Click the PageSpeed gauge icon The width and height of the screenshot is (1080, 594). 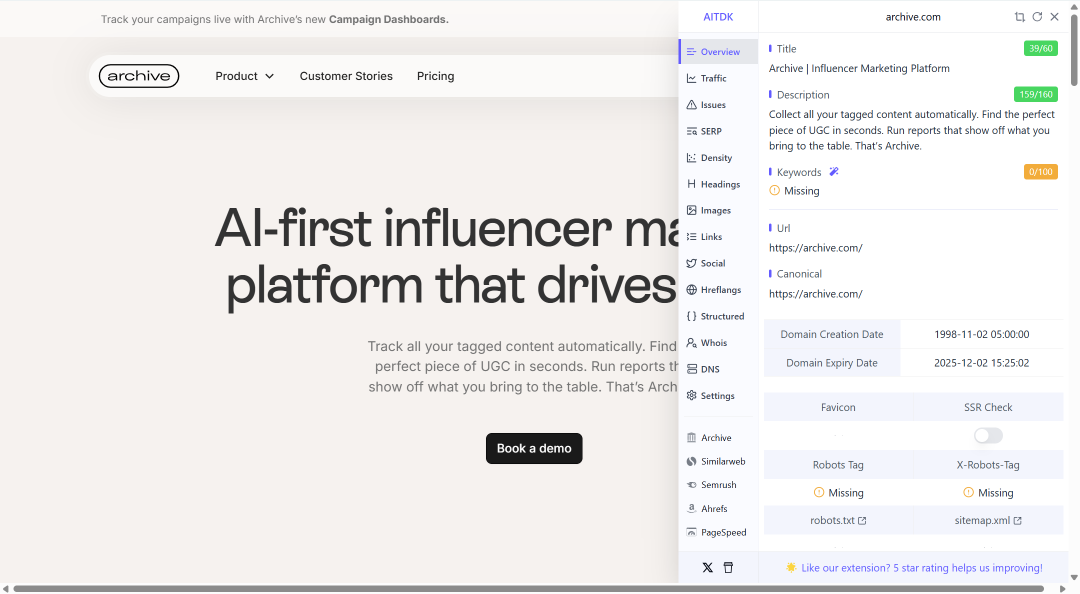click(692, 532)
